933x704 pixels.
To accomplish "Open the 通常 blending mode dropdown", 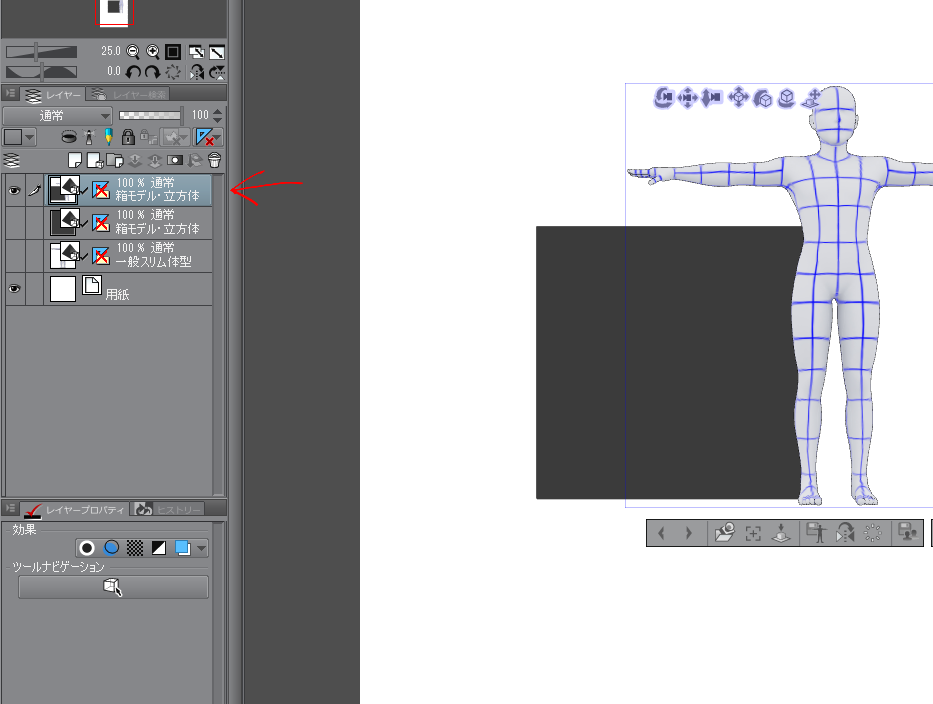I will pos(56,115).
